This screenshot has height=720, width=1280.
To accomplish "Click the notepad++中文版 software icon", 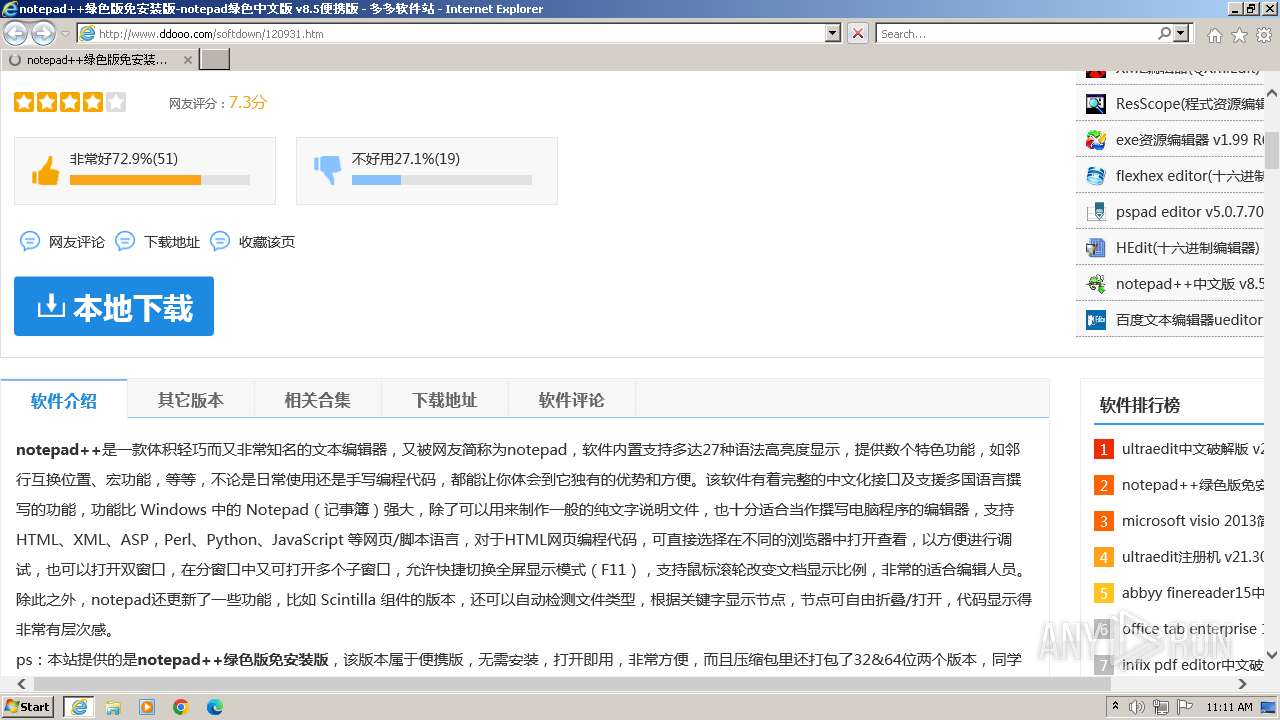I will pos(1096,284).
